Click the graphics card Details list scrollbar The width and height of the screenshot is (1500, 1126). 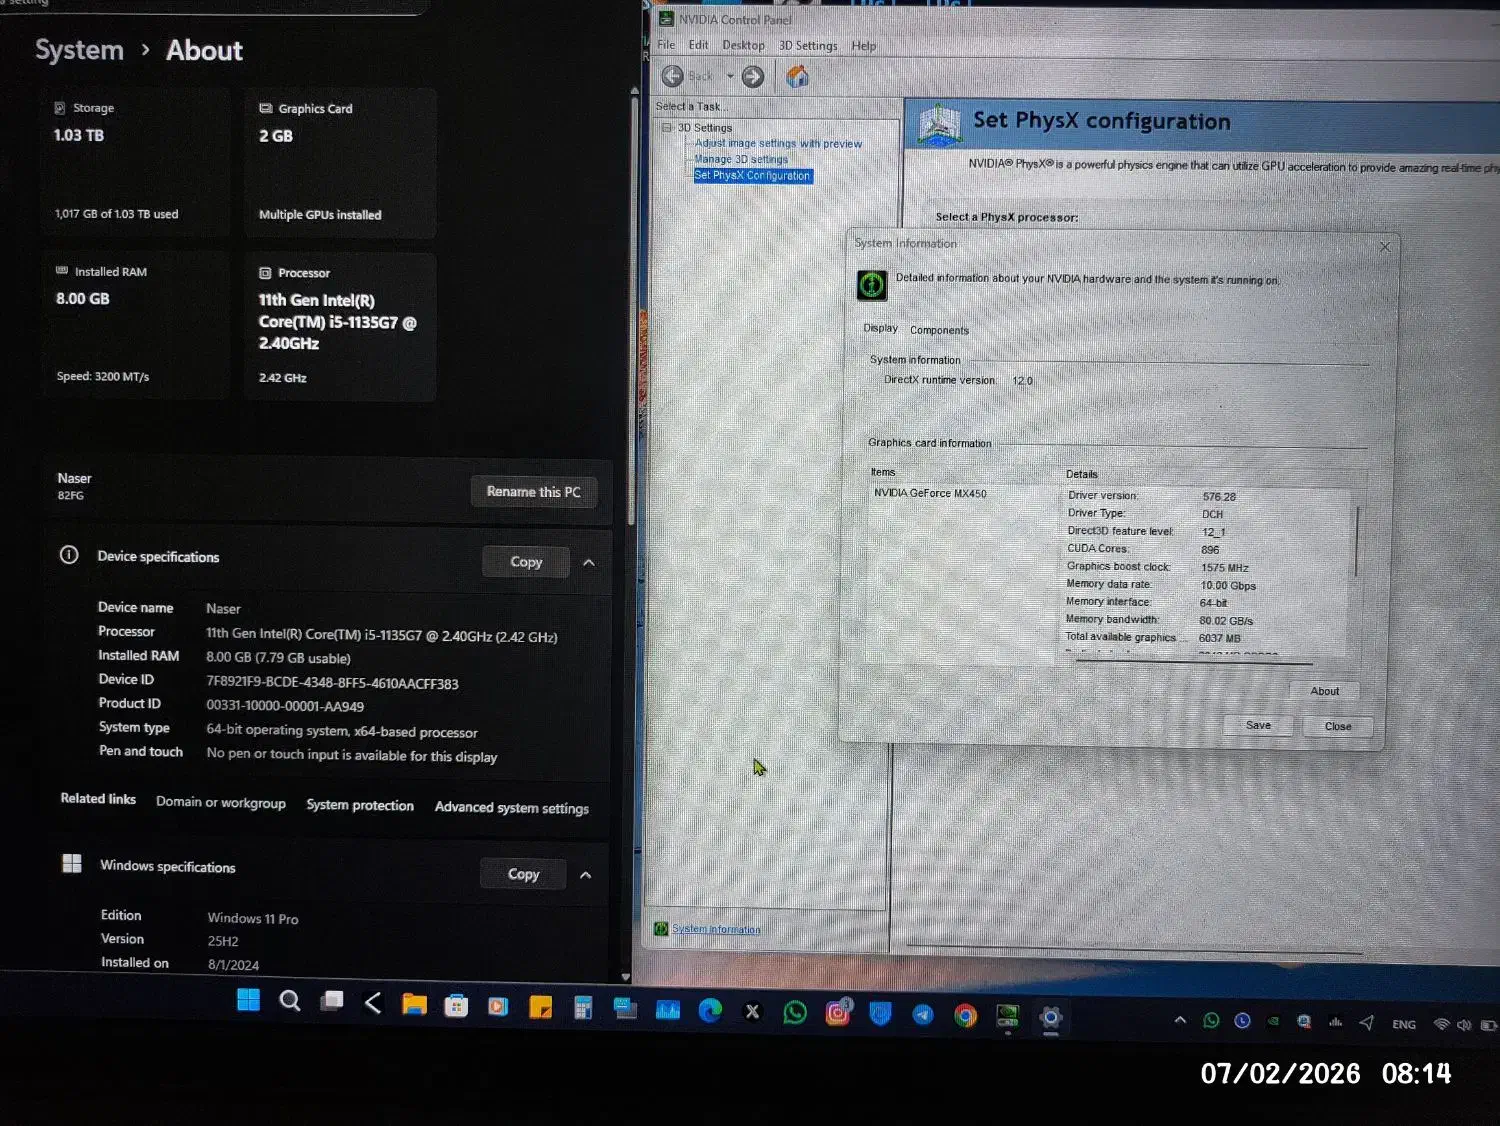(x=1356, y=541)
